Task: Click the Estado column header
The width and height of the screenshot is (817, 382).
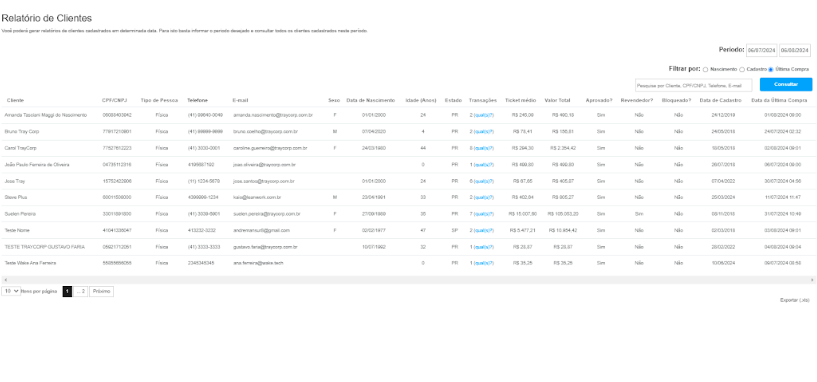Action: 453,100
